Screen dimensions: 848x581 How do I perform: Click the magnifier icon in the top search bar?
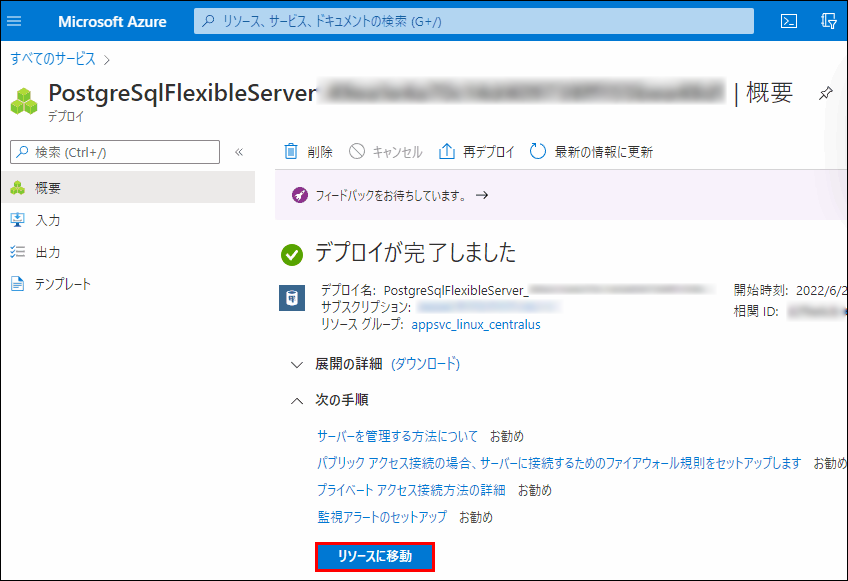coord(208,21)
